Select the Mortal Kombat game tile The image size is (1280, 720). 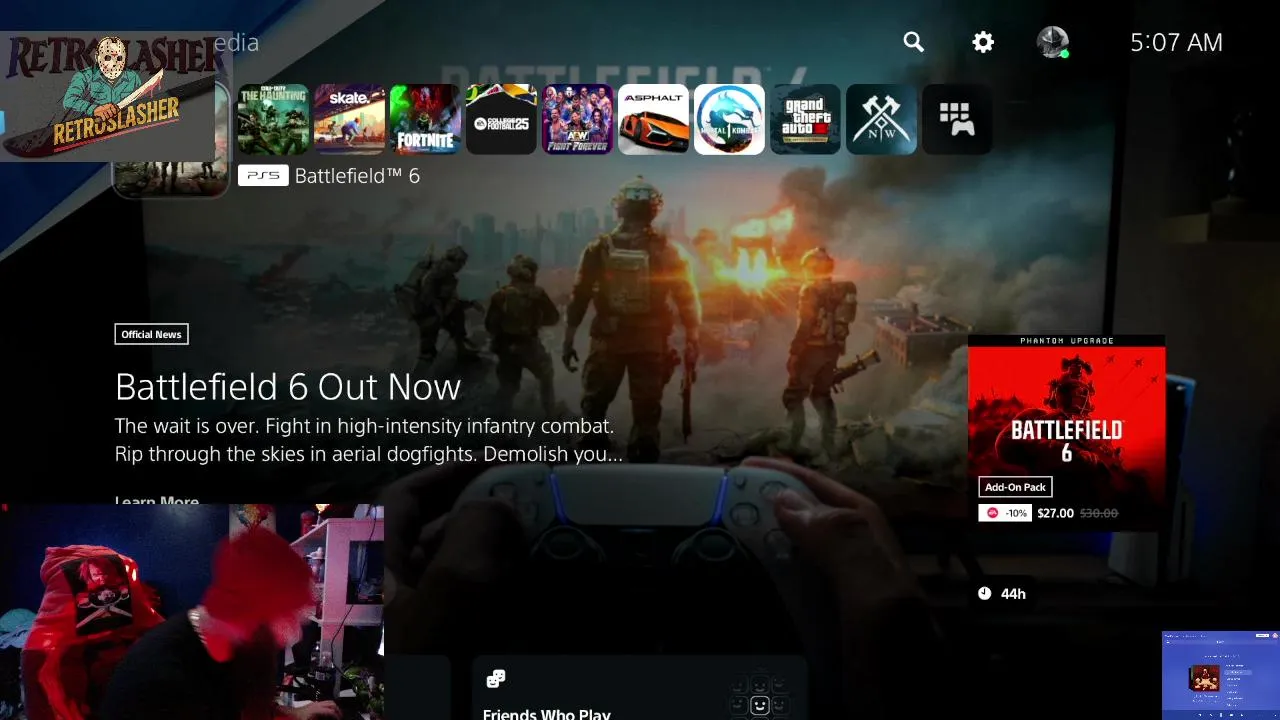729,119
